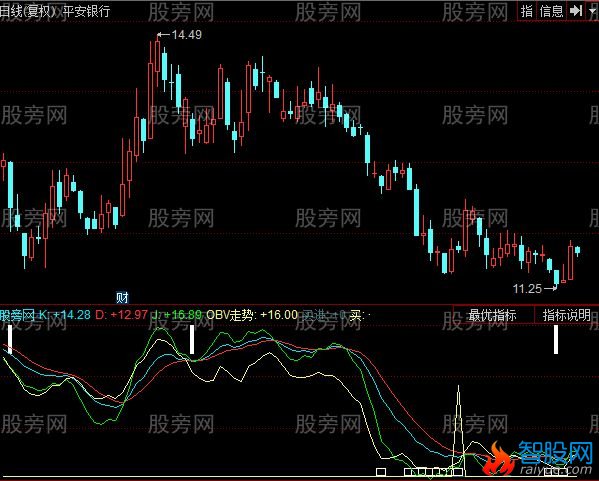
Task: Select the 14.49 high price label
Action: pos(186,35)
